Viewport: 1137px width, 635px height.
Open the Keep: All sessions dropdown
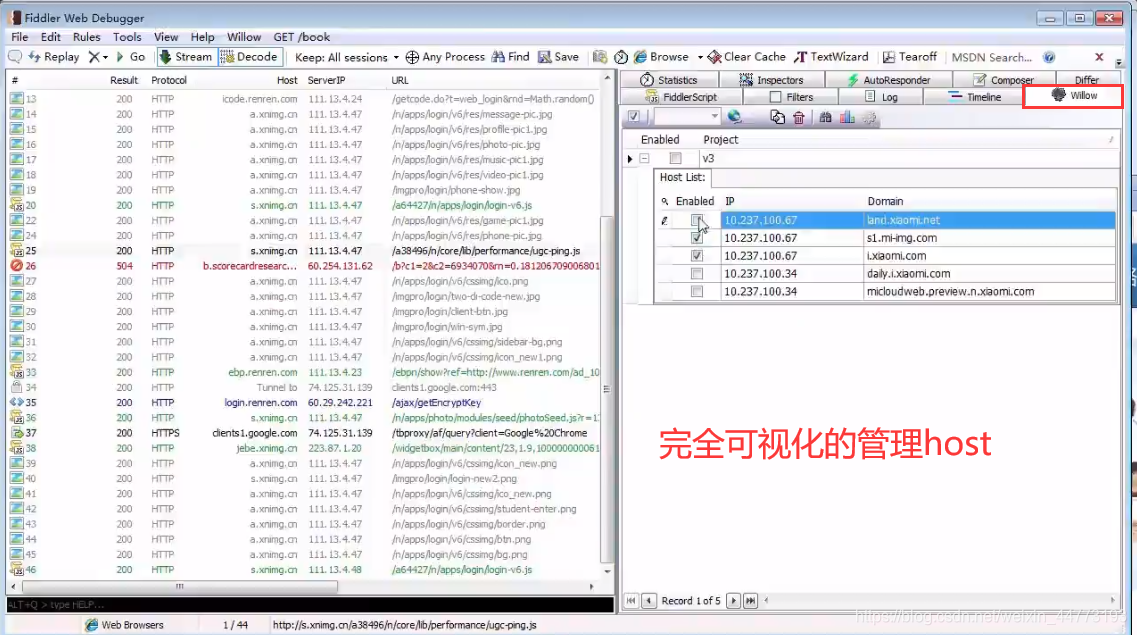click(347, 57)
